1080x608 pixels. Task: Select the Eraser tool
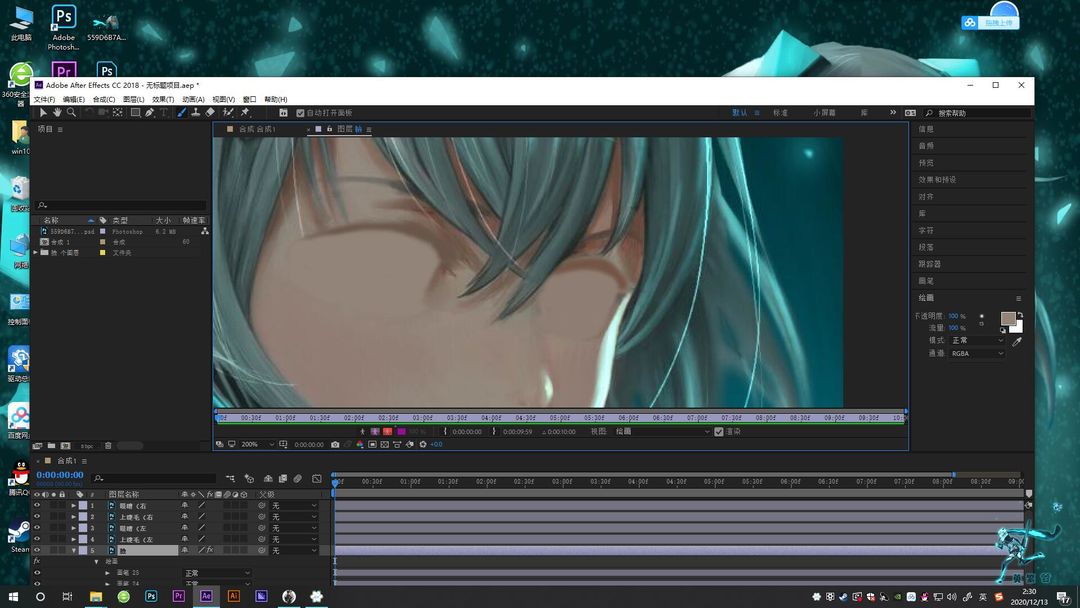coord(210,112)
